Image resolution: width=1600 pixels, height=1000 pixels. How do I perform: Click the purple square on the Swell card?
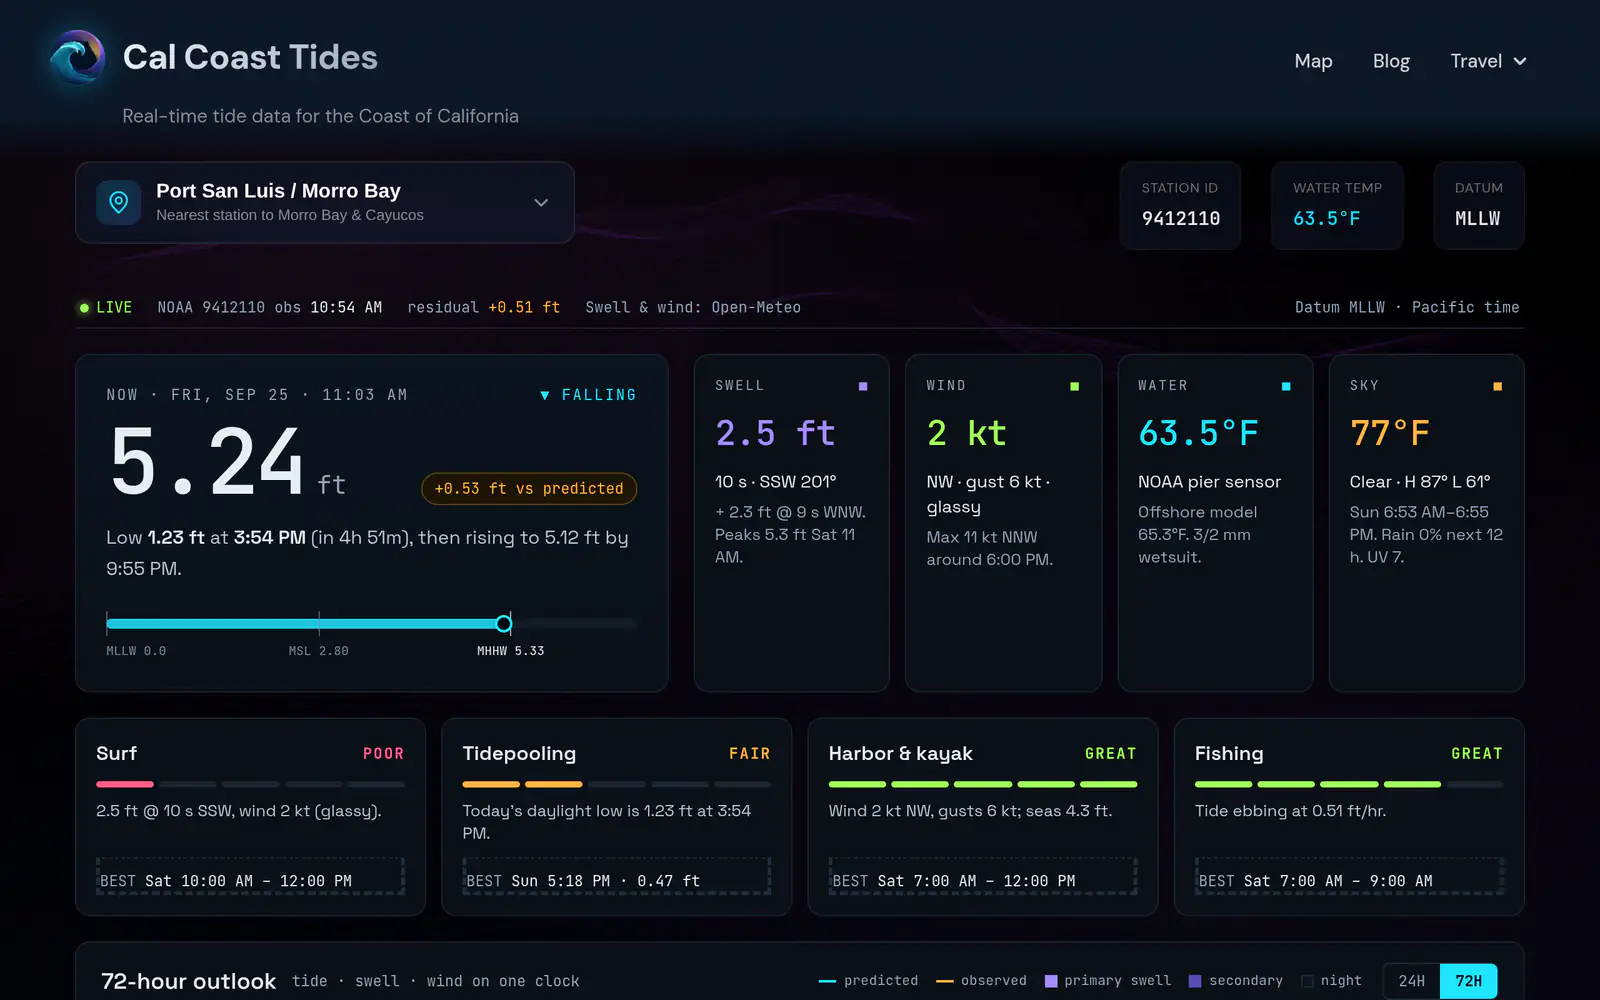coord(863,386)
